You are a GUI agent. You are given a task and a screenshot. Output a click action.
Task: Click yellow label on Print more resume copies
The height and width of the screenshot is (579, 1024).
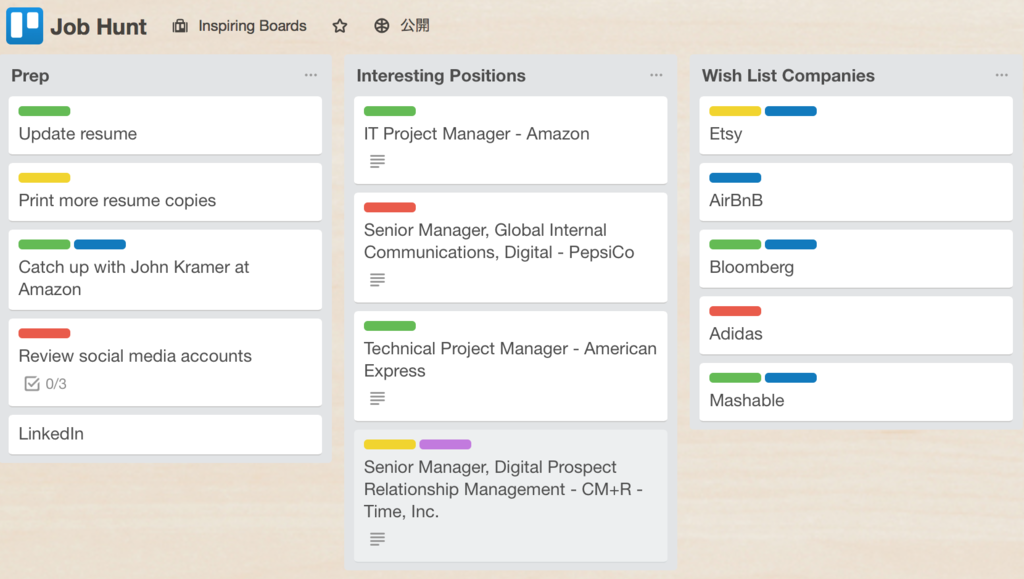44,178
